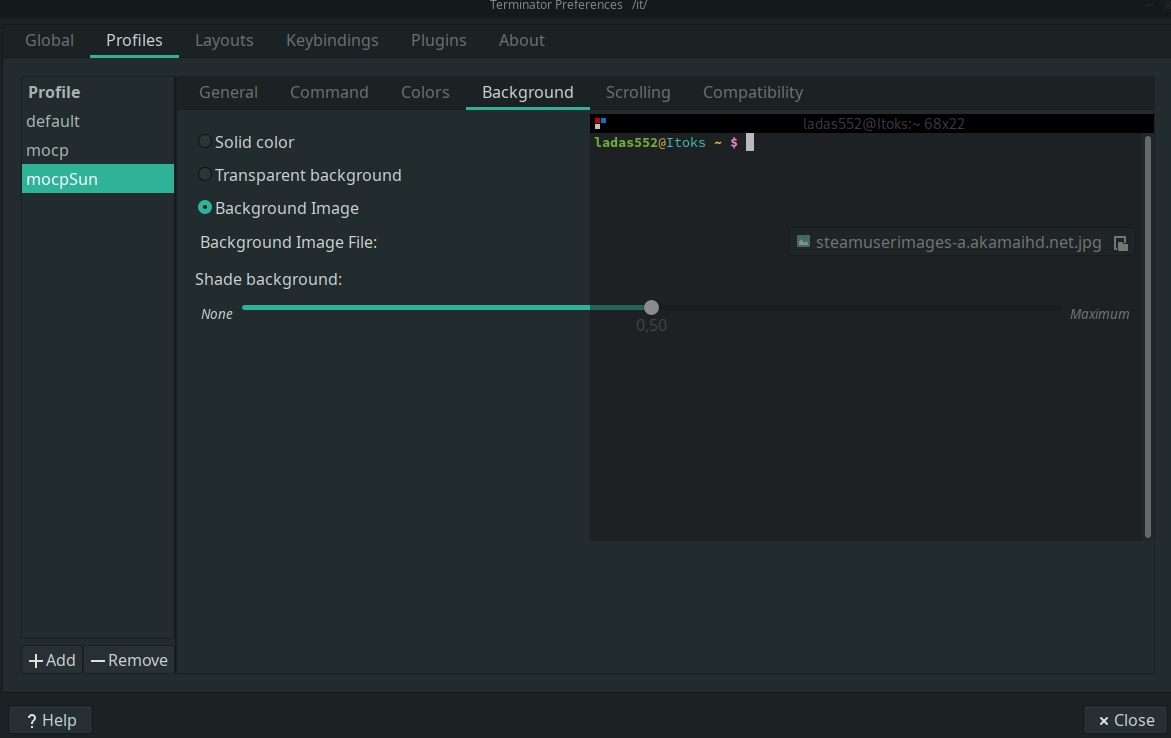The width and height of the screenshot is (1171, 738).
Task: Enable Transparent background option
Action: click(x=205, y=175)
